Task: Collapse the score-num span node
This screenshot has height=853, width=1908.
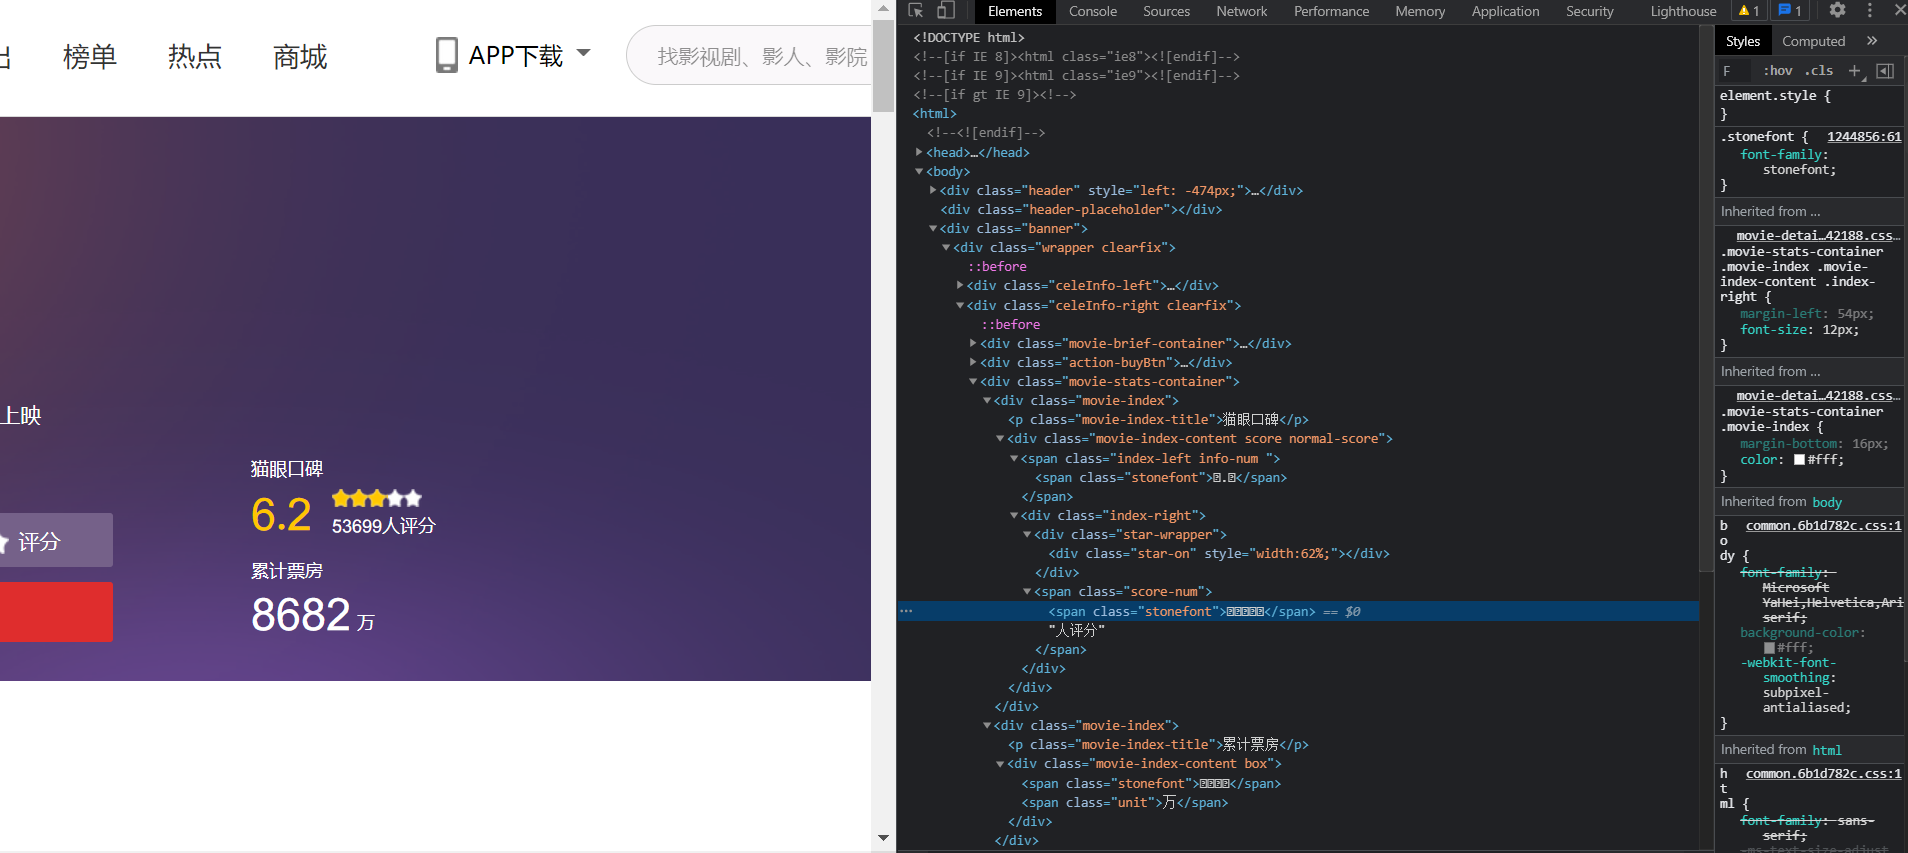Action: coord(1027,591)
